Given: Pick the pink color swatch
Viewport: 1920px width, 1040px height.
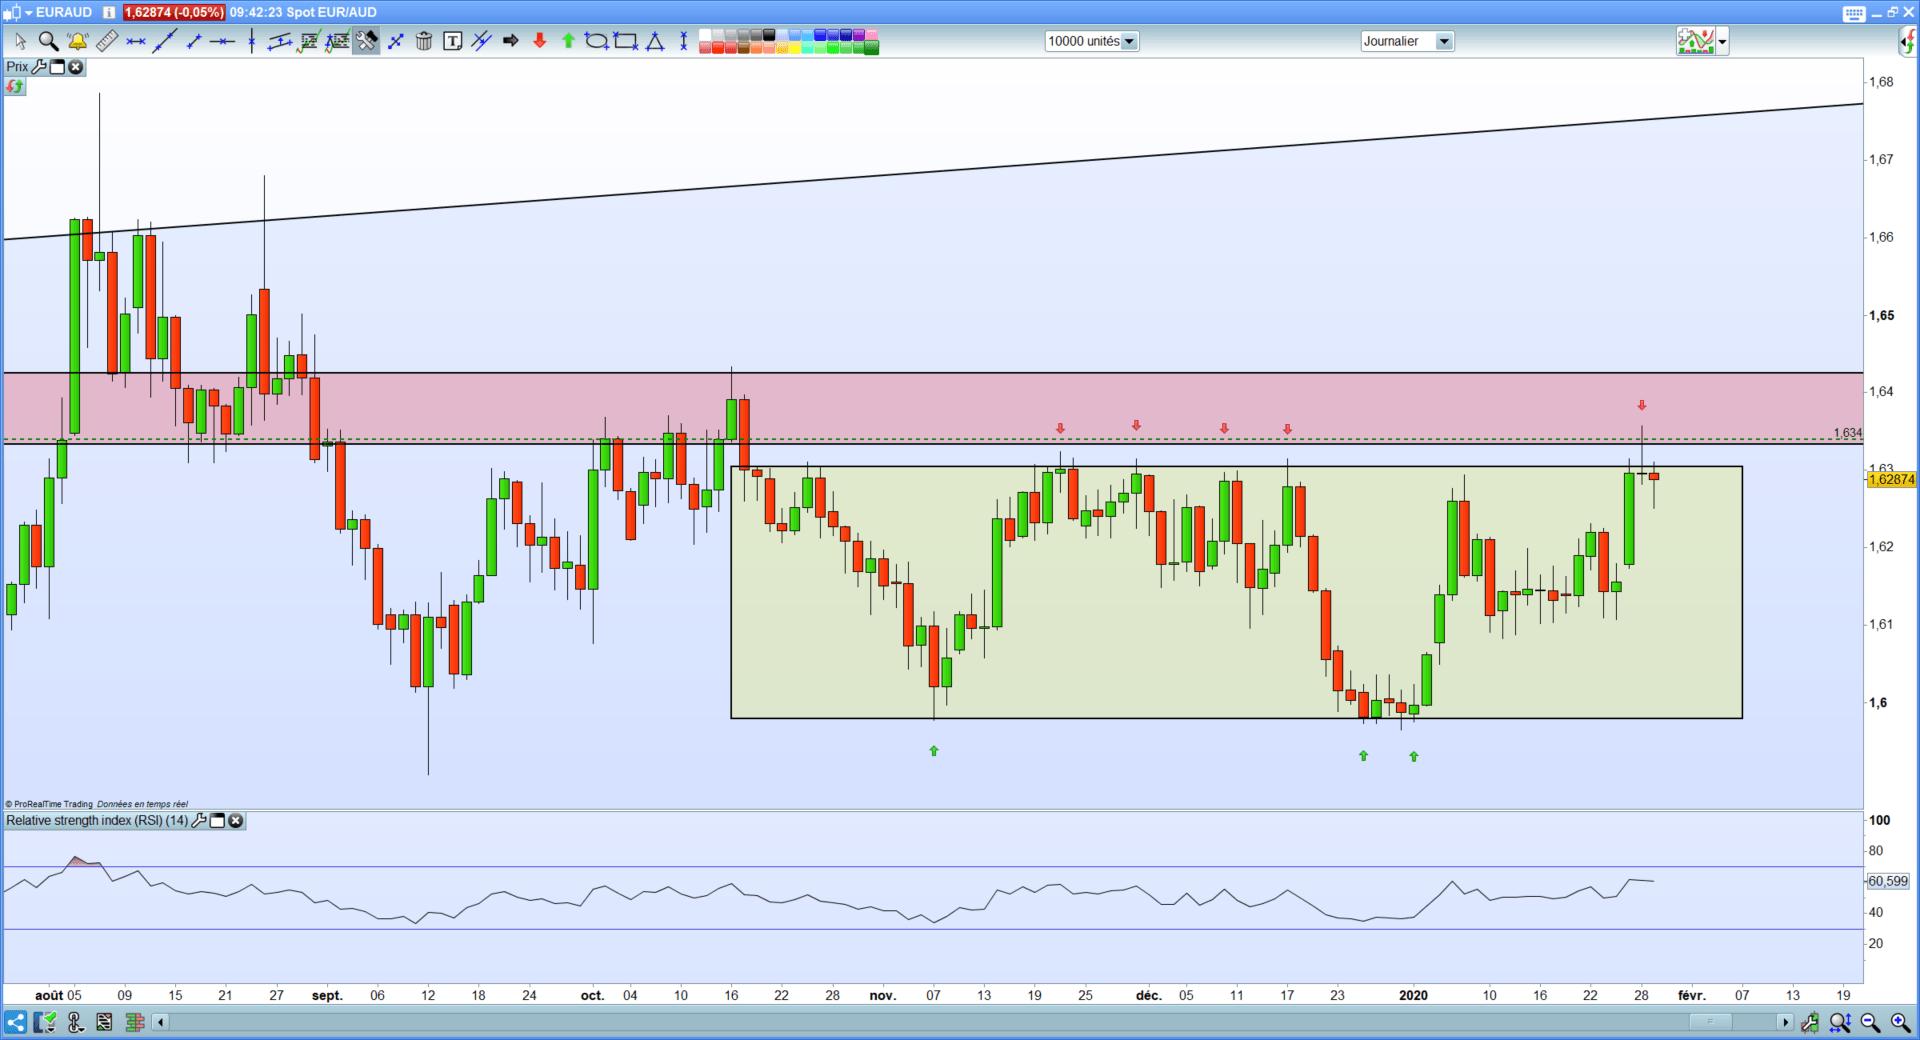Looking at the screenshot, I should point(870,35).
